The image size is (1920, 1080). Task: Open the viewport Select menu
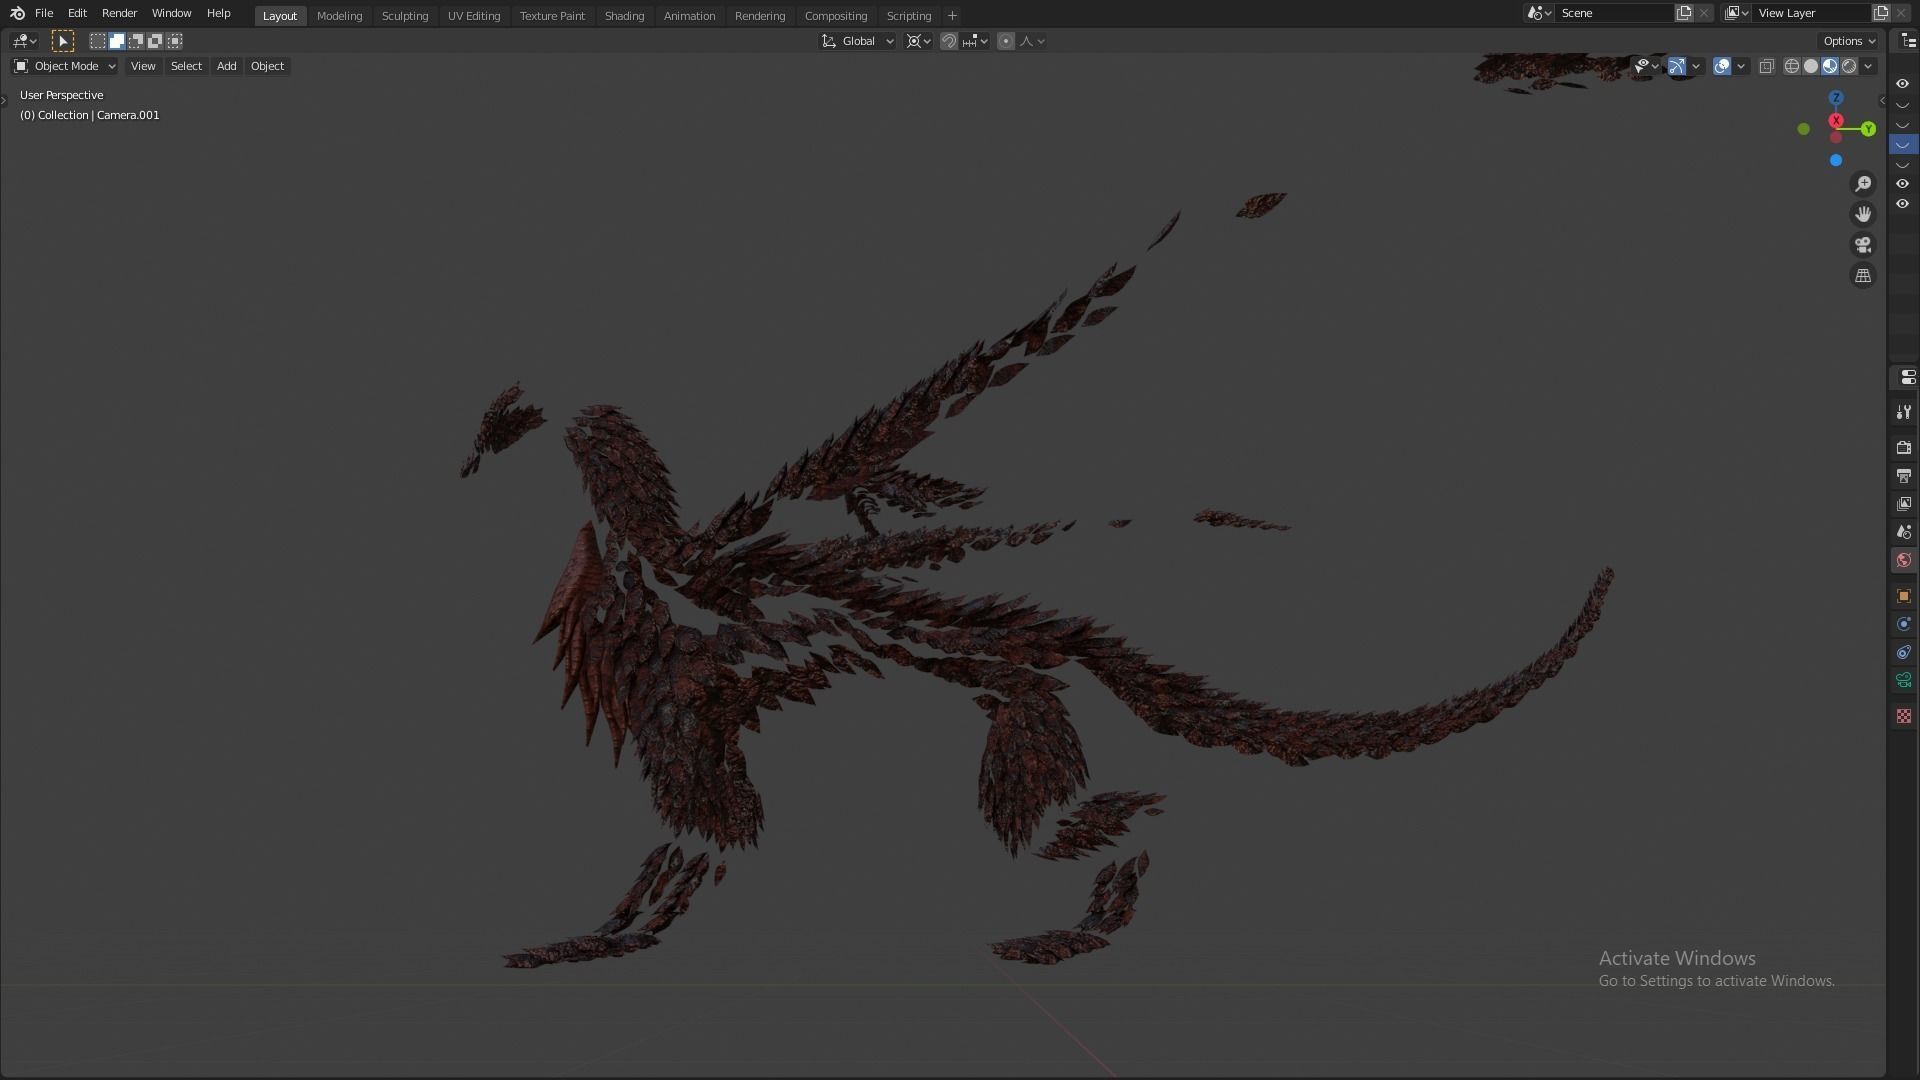[186, 66]
